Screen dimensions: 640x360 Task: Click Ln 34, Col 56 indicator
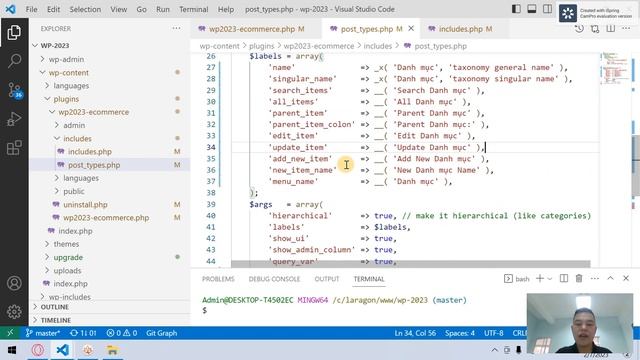[415, 333]
